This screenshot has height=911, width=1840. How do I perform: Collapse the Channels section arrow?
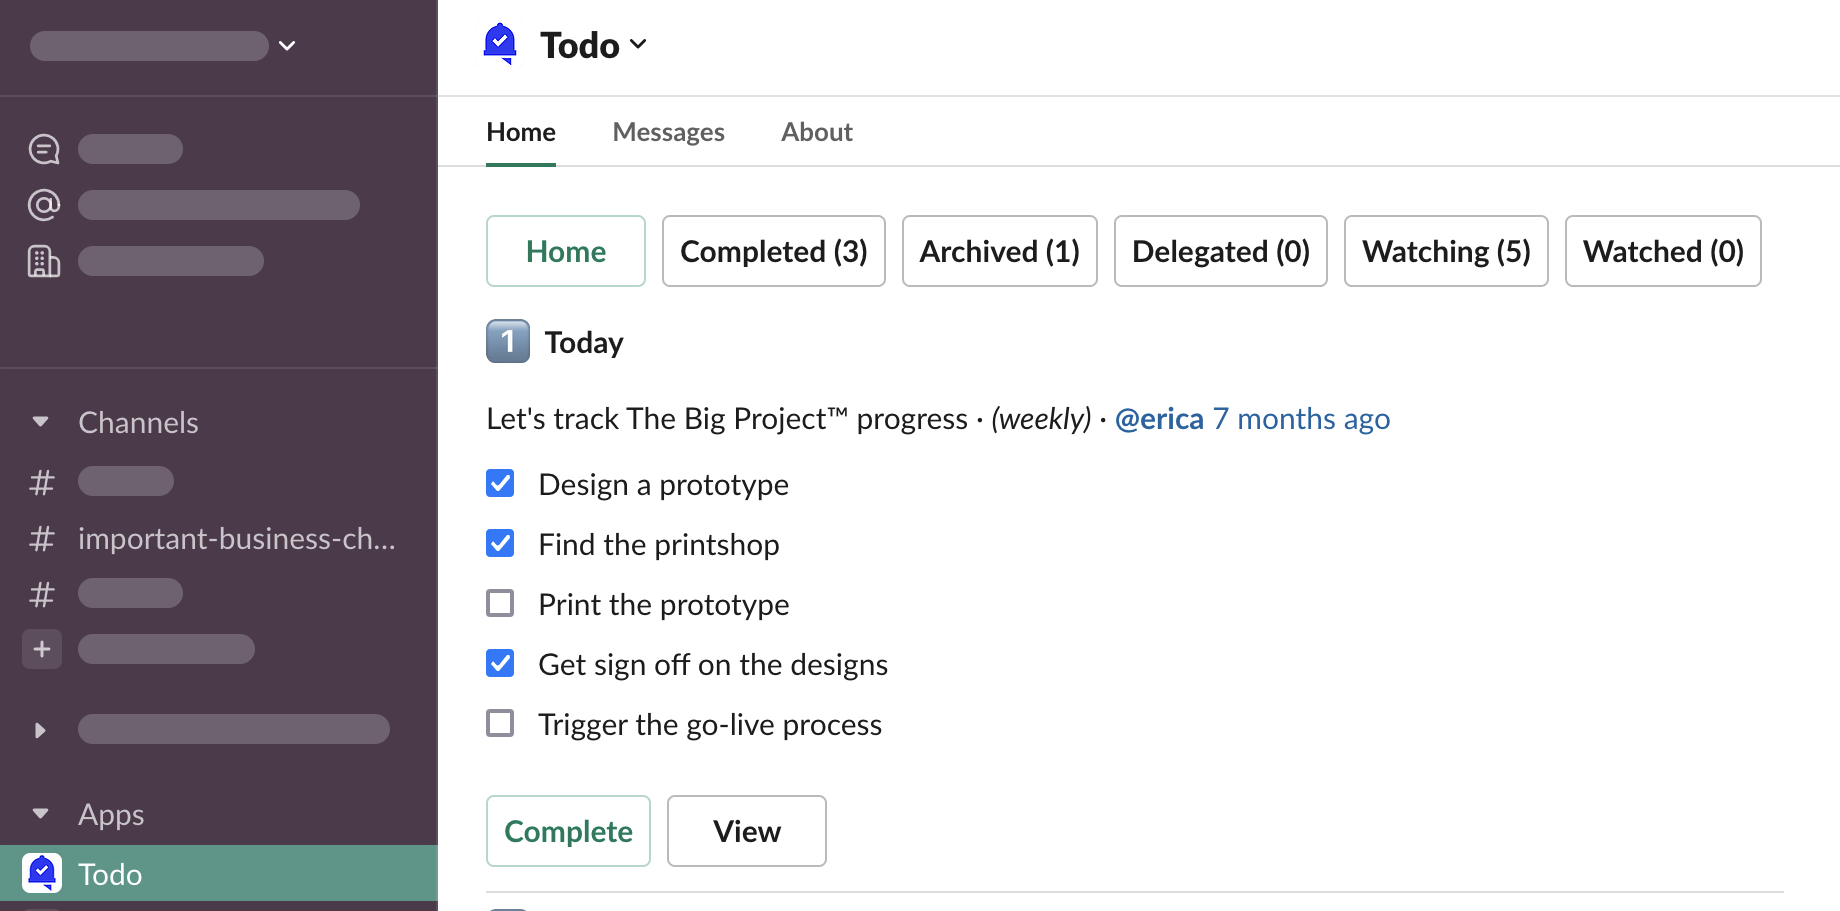pyautogui.click(x=41, y=422)
